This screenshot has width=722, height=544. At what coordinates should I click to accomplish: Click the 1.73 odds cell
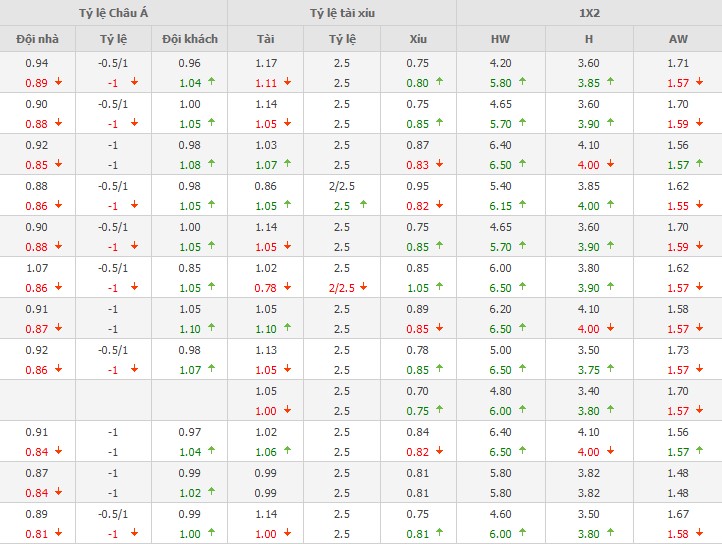click(677, 349)
